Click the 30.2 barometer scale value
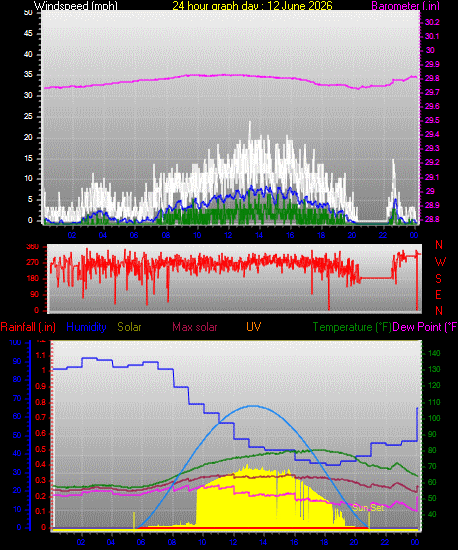The height and width of the screenshot is (550, 458). (432, 22)
